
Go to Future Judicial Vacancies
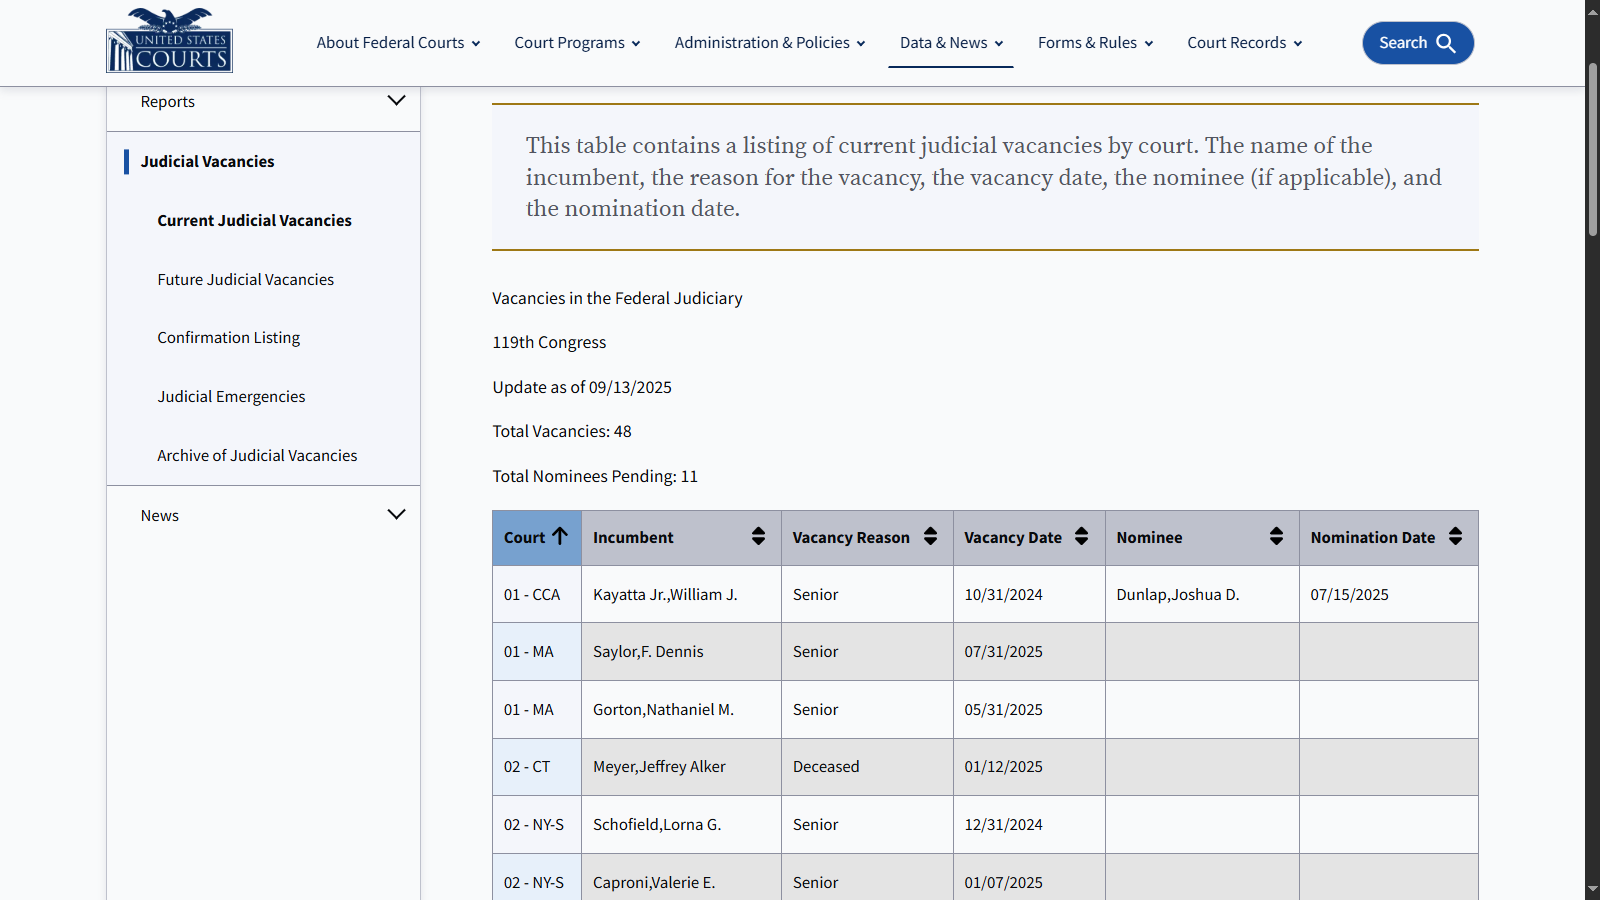[x=245, y=280]
